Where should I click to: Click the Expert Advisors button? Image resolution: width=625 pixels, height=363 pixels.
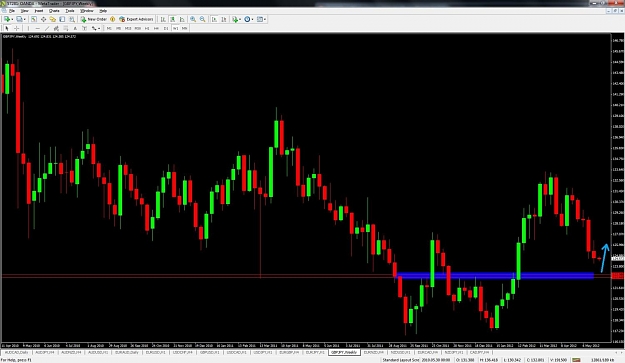136,19
